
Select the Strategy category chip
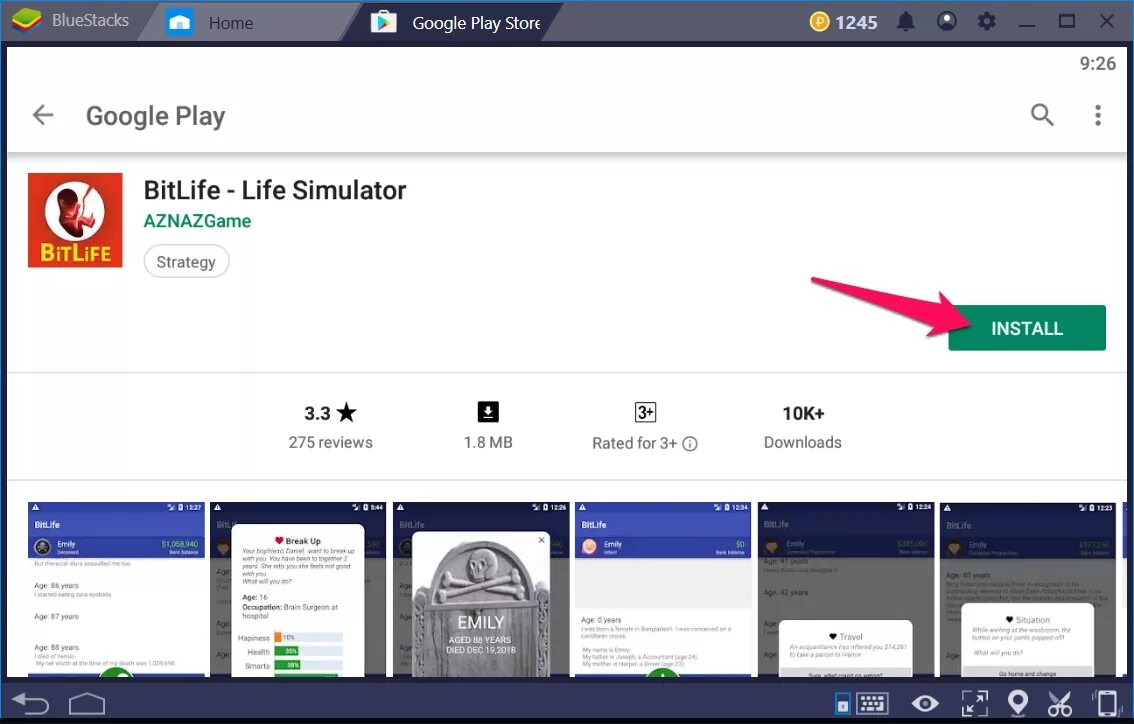187,261
